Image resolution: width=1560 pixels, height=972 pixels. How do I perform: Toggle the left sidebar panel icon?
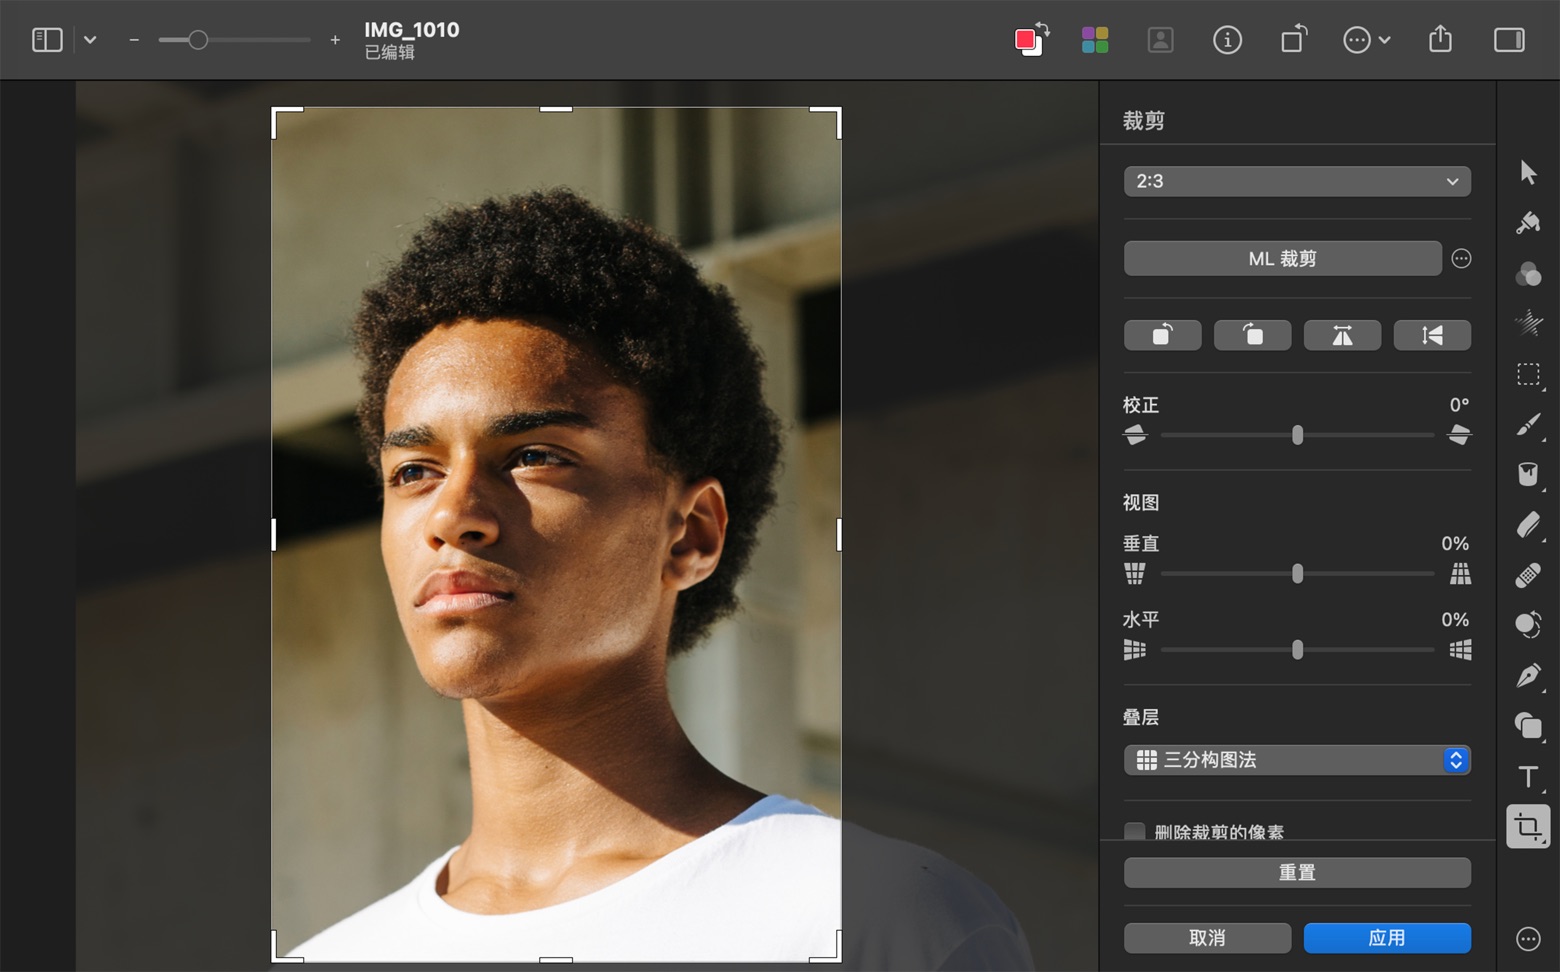point(47,40)
